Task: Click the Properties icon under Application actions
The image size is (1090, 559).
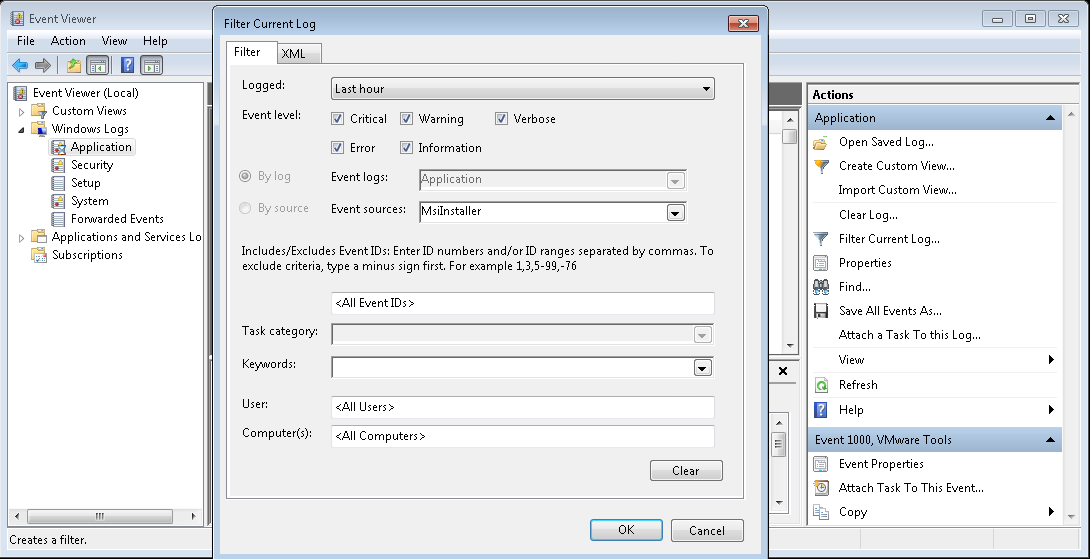Action: click(x=821, y=263)
